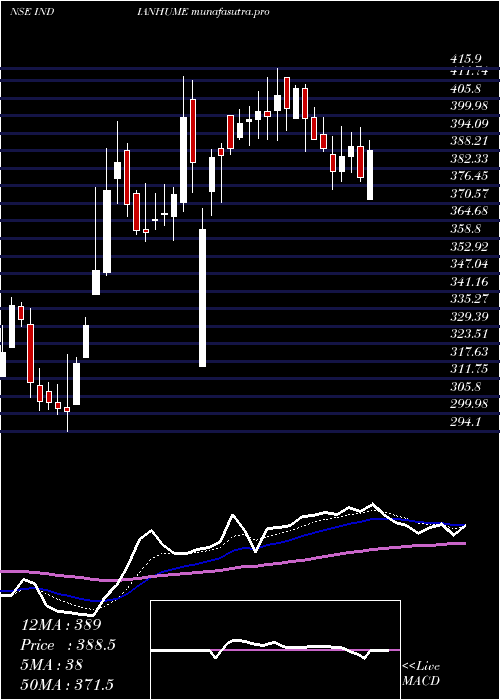Click the 347.04 price axis label
This screenshot has height=700, width=500.
pyautogui.click(x=468, y=264)
